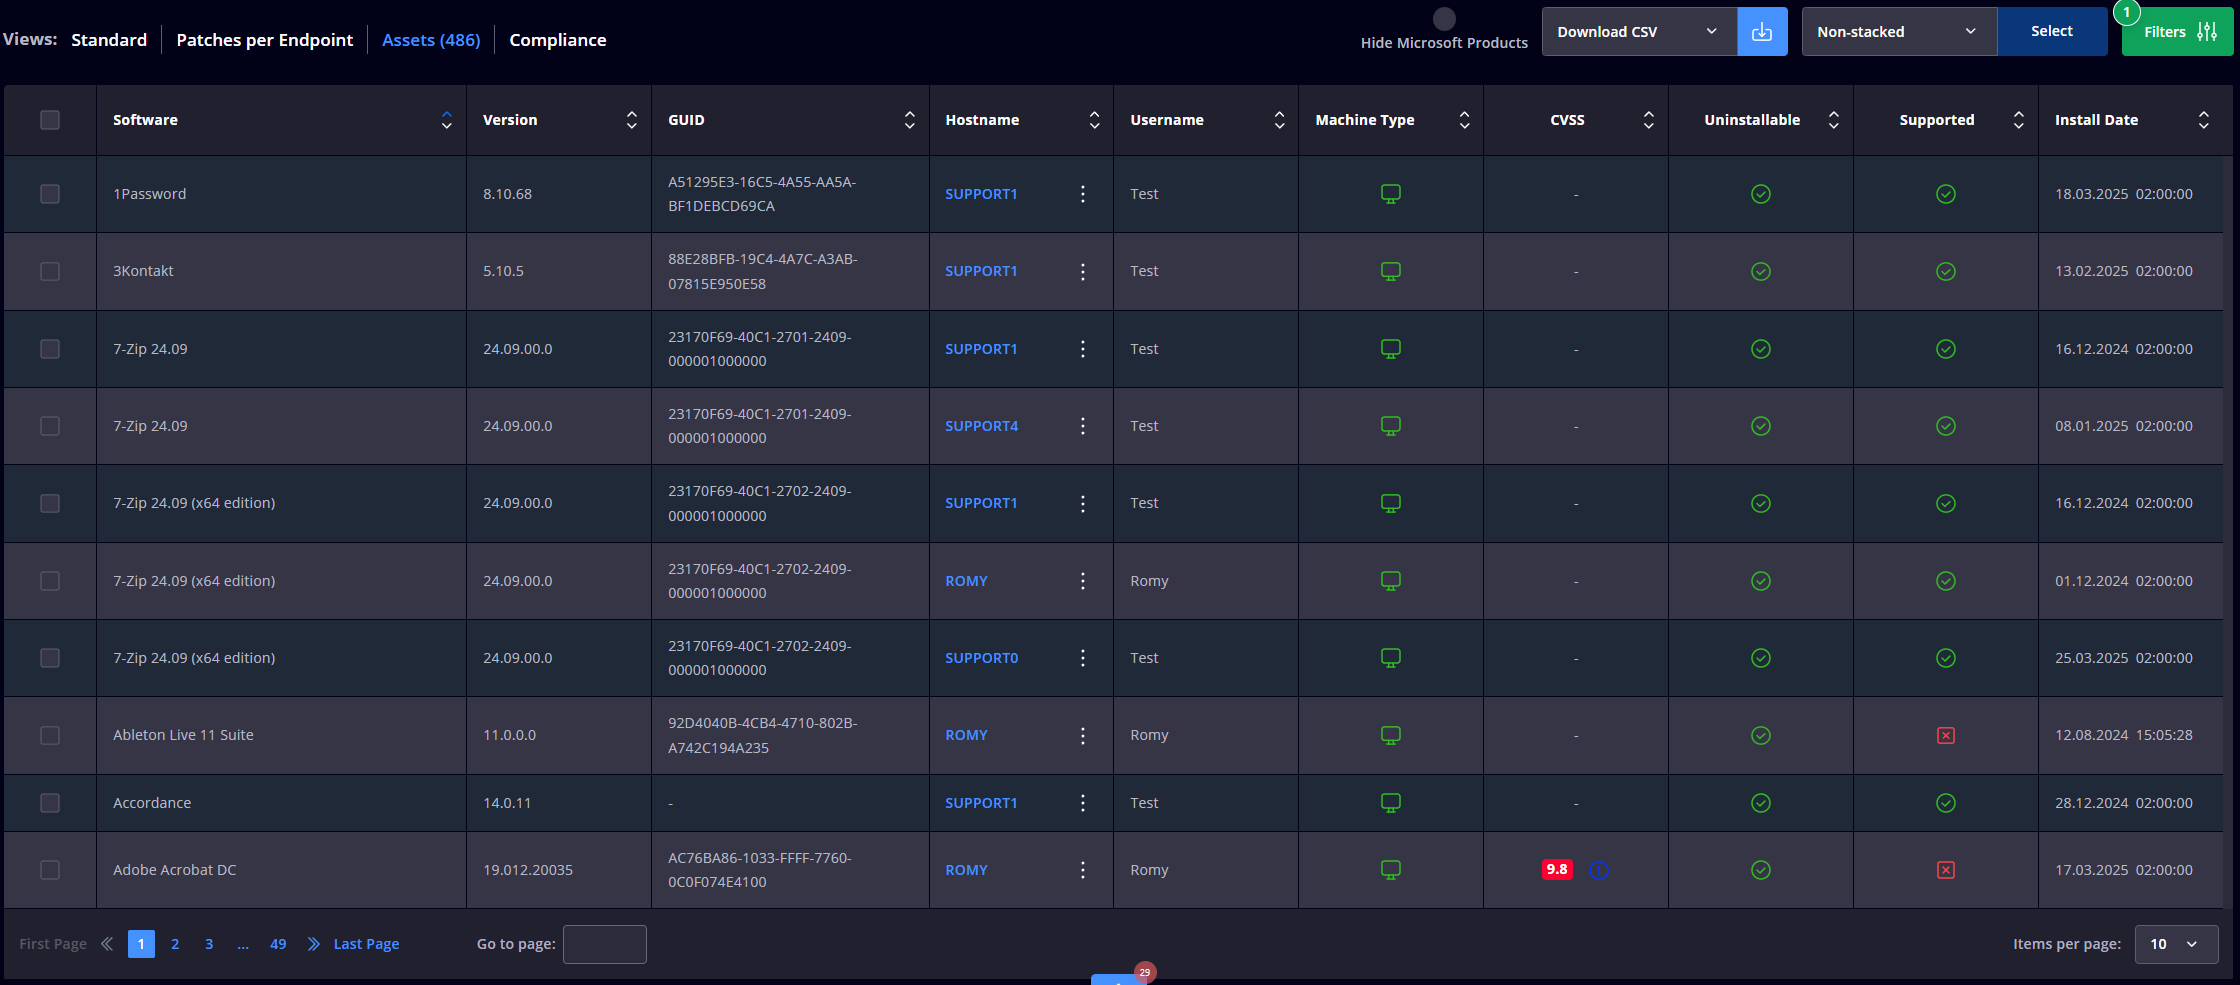
Task: Check the 3Kontakt row checkbox
Action: (50, 272)
